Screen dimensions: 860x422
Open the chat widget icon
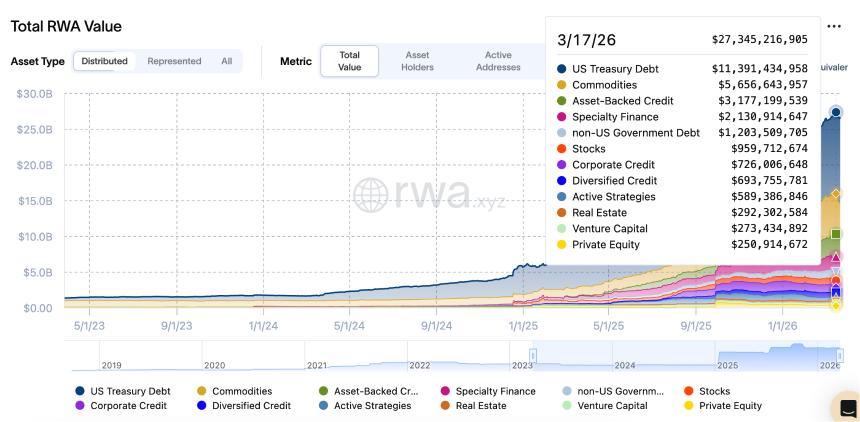(847, 407)
